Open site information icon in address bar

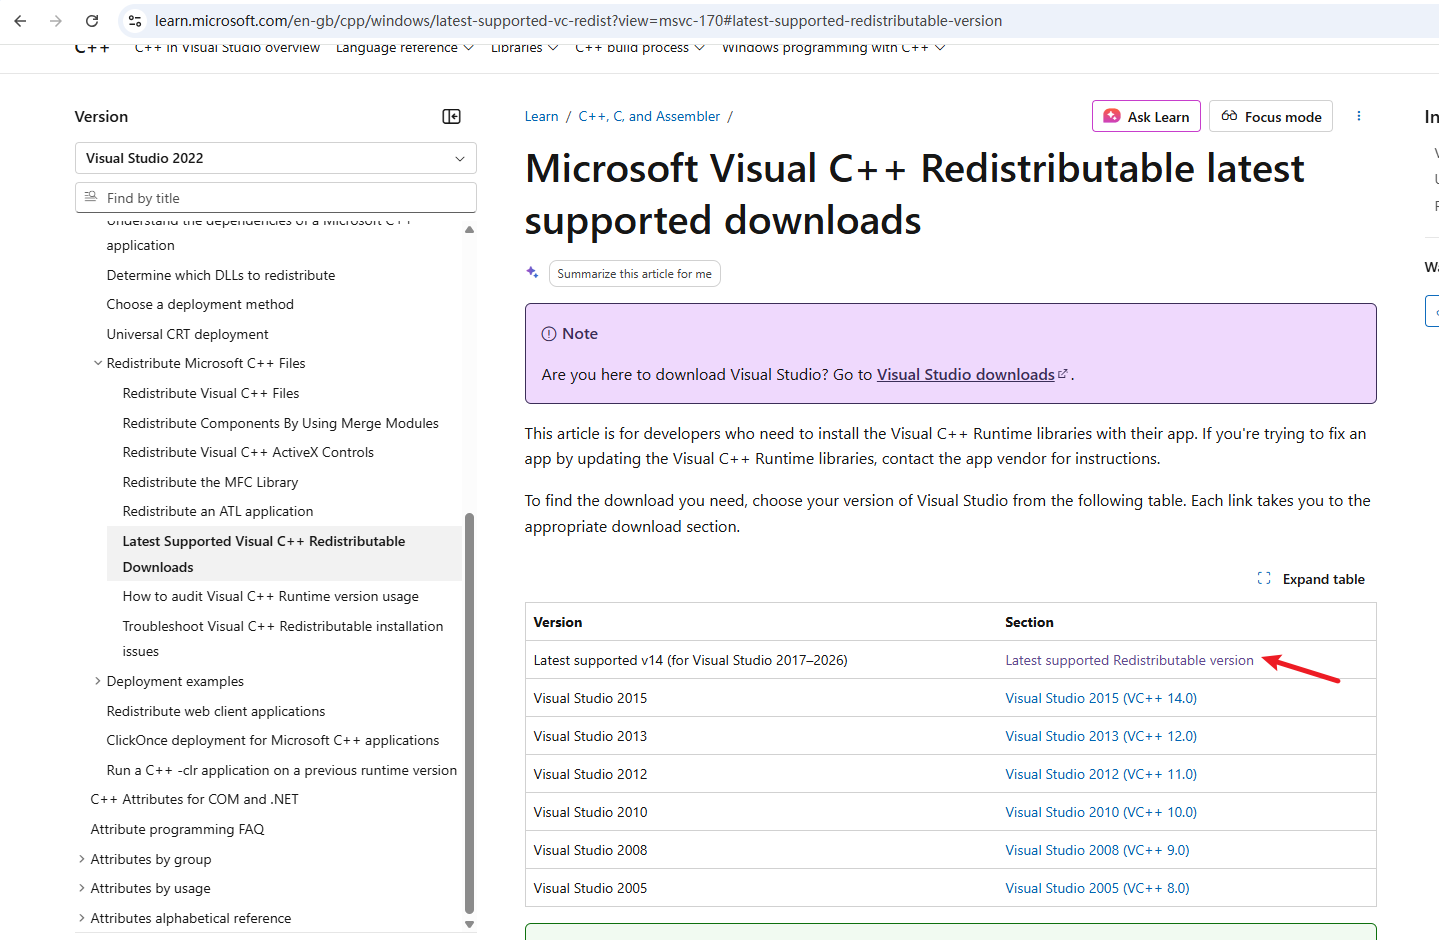pos(135,20)
